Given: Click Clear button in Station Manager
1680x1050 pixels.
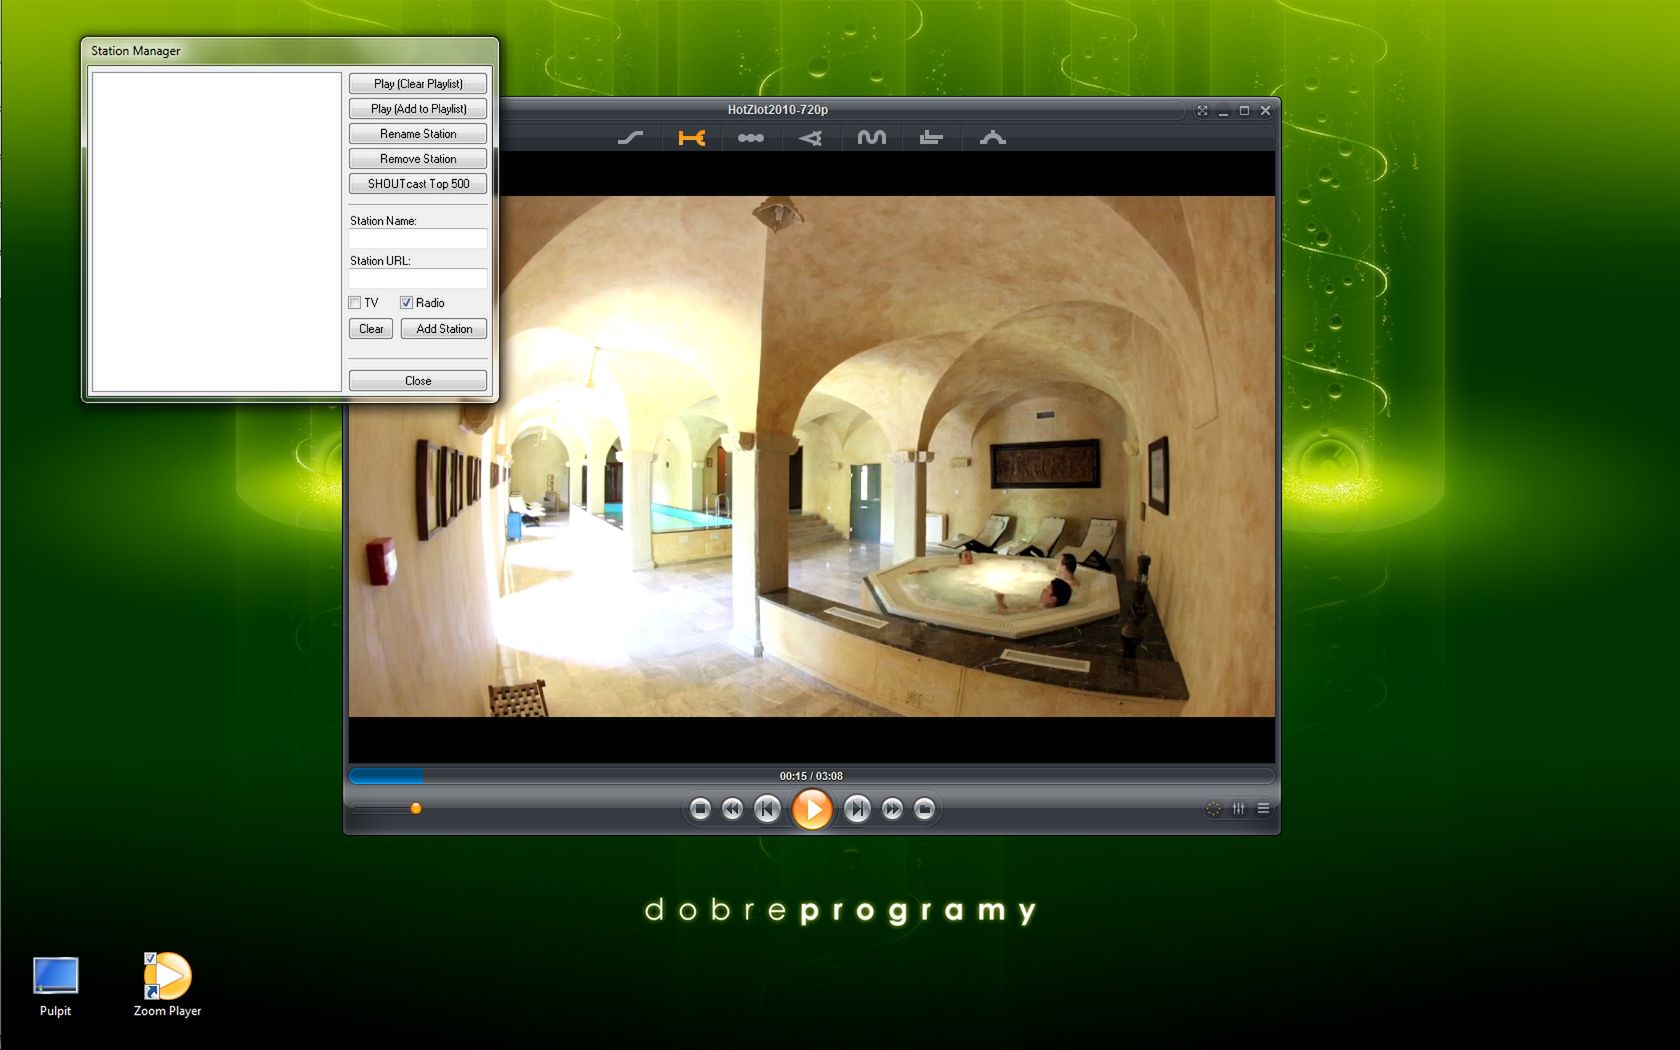Looking at the screenshot, I should [371, 329].
